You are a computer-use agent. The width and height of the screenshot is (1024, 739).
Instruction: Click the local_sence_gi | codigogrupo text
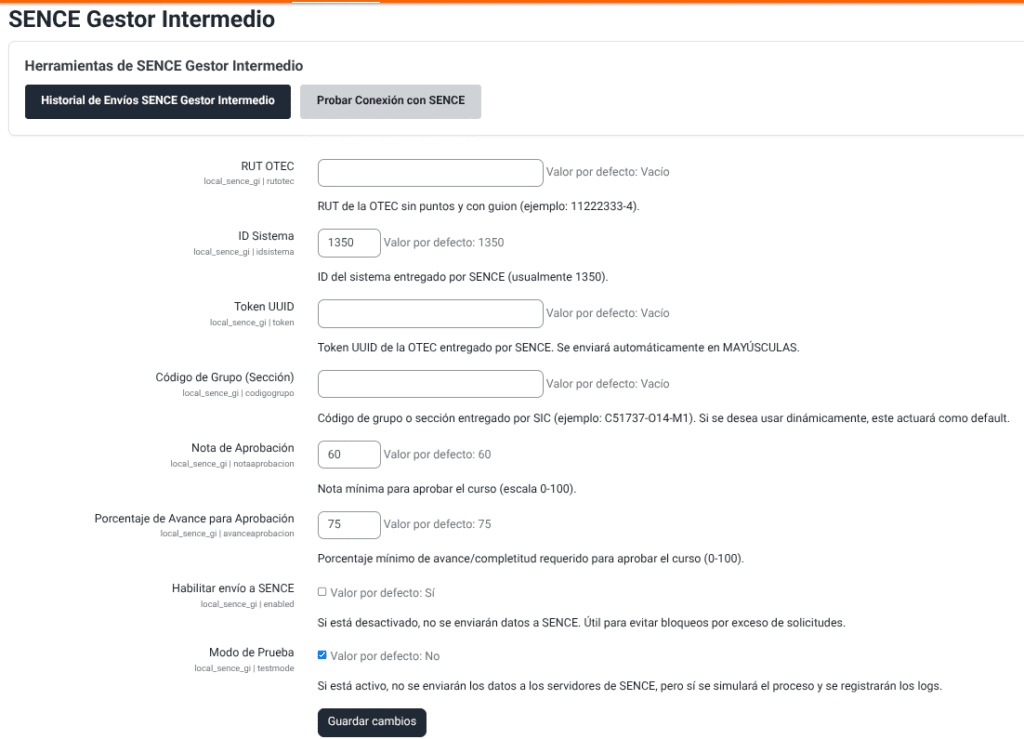click(x=238, y=393)
